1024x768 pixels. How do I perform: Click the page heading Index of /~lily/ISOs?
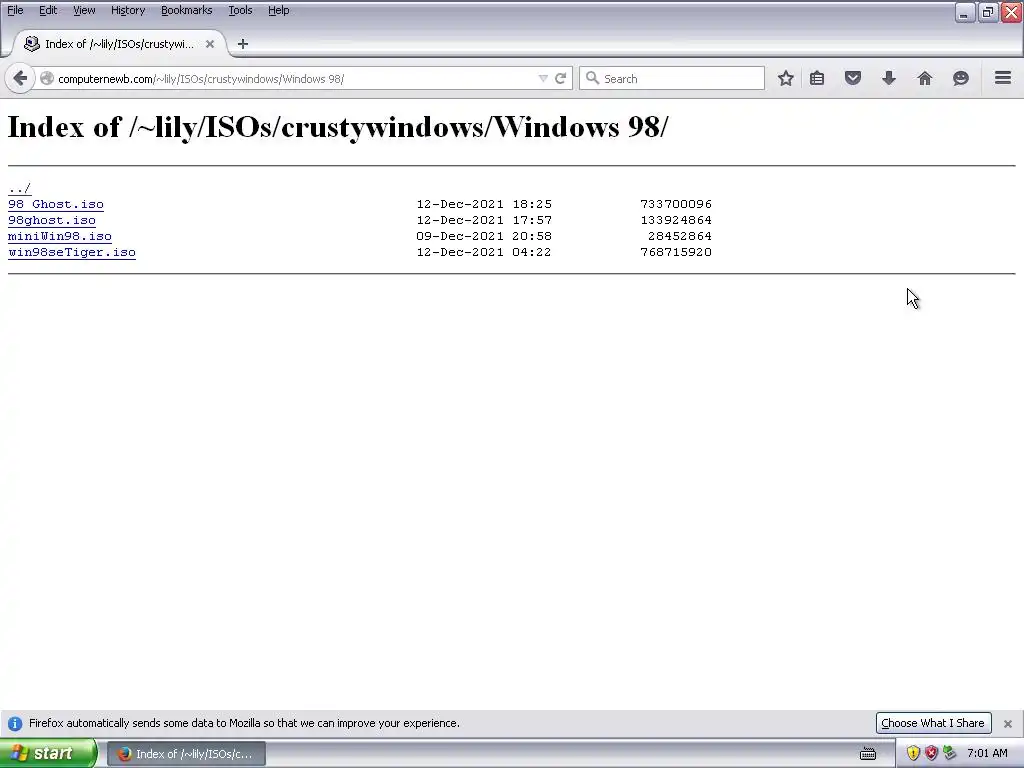pyautogui.click(x=338, y=127)
